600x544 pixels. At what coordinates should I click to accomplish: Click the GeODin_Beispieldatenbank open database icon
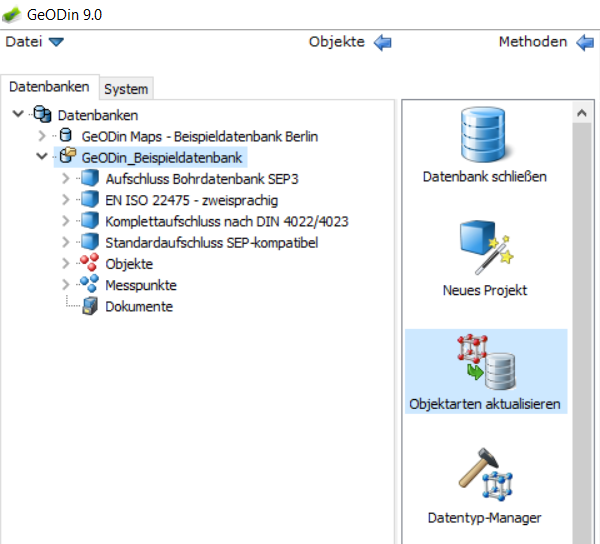[x=68, y=156]
